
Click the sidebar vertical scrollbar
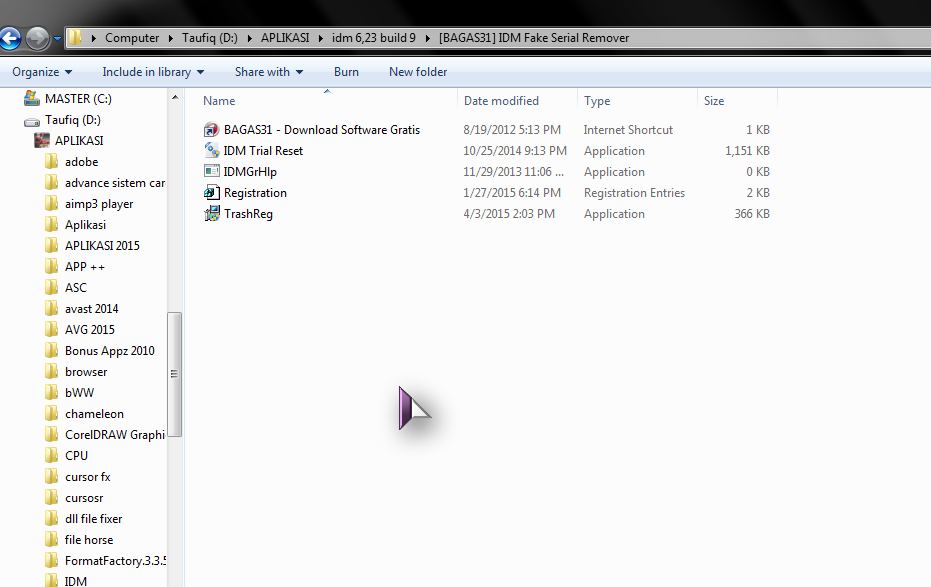(x=177, y=370)
